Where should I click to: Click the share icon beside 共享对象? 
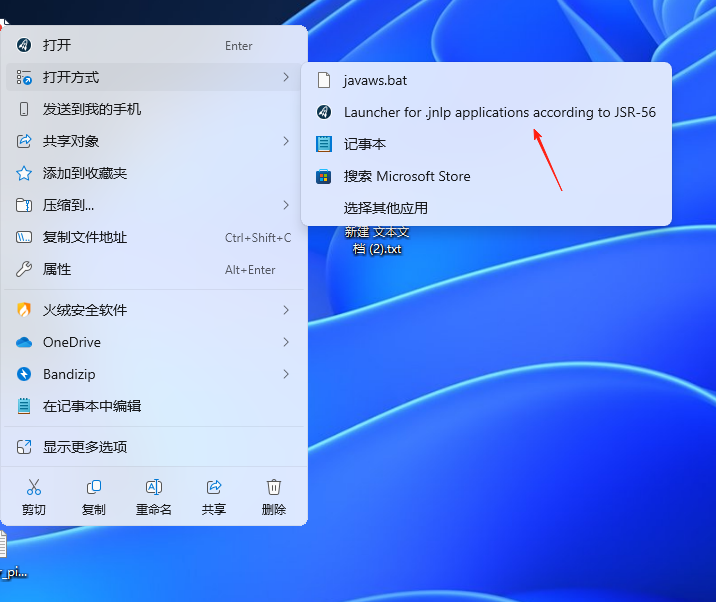click(x=24, y=141)
